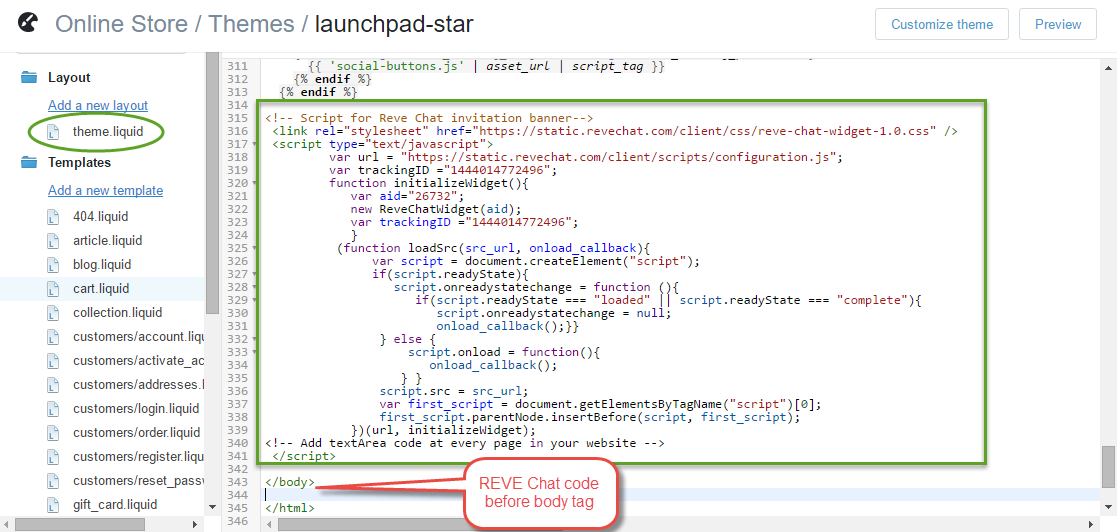Viewport: 1117px width, 532px height.
Task: Open the customers/addresses template file
Action: (138, 385)
